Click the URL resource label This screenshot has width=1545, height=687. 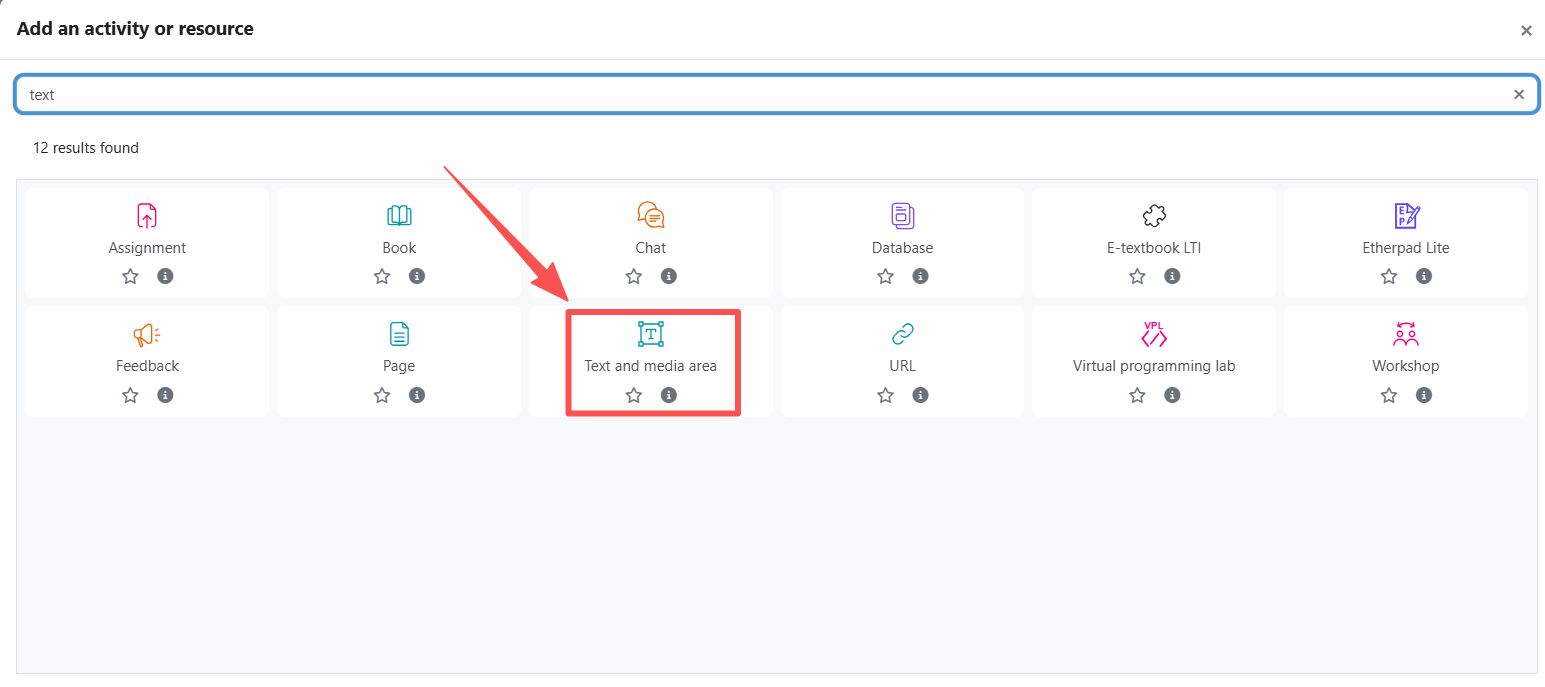pos(902,366)
